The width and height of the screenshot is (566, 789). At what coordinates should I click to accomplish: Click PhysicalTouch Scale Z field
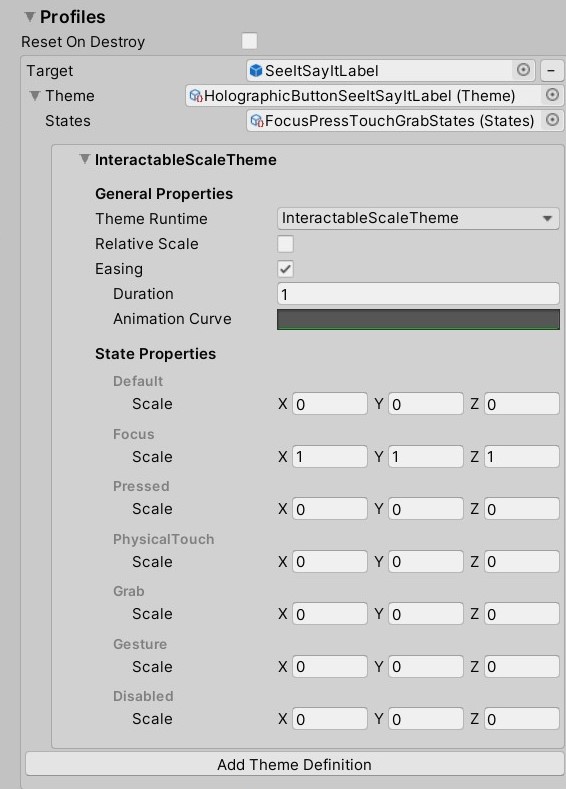click(522, 562)
